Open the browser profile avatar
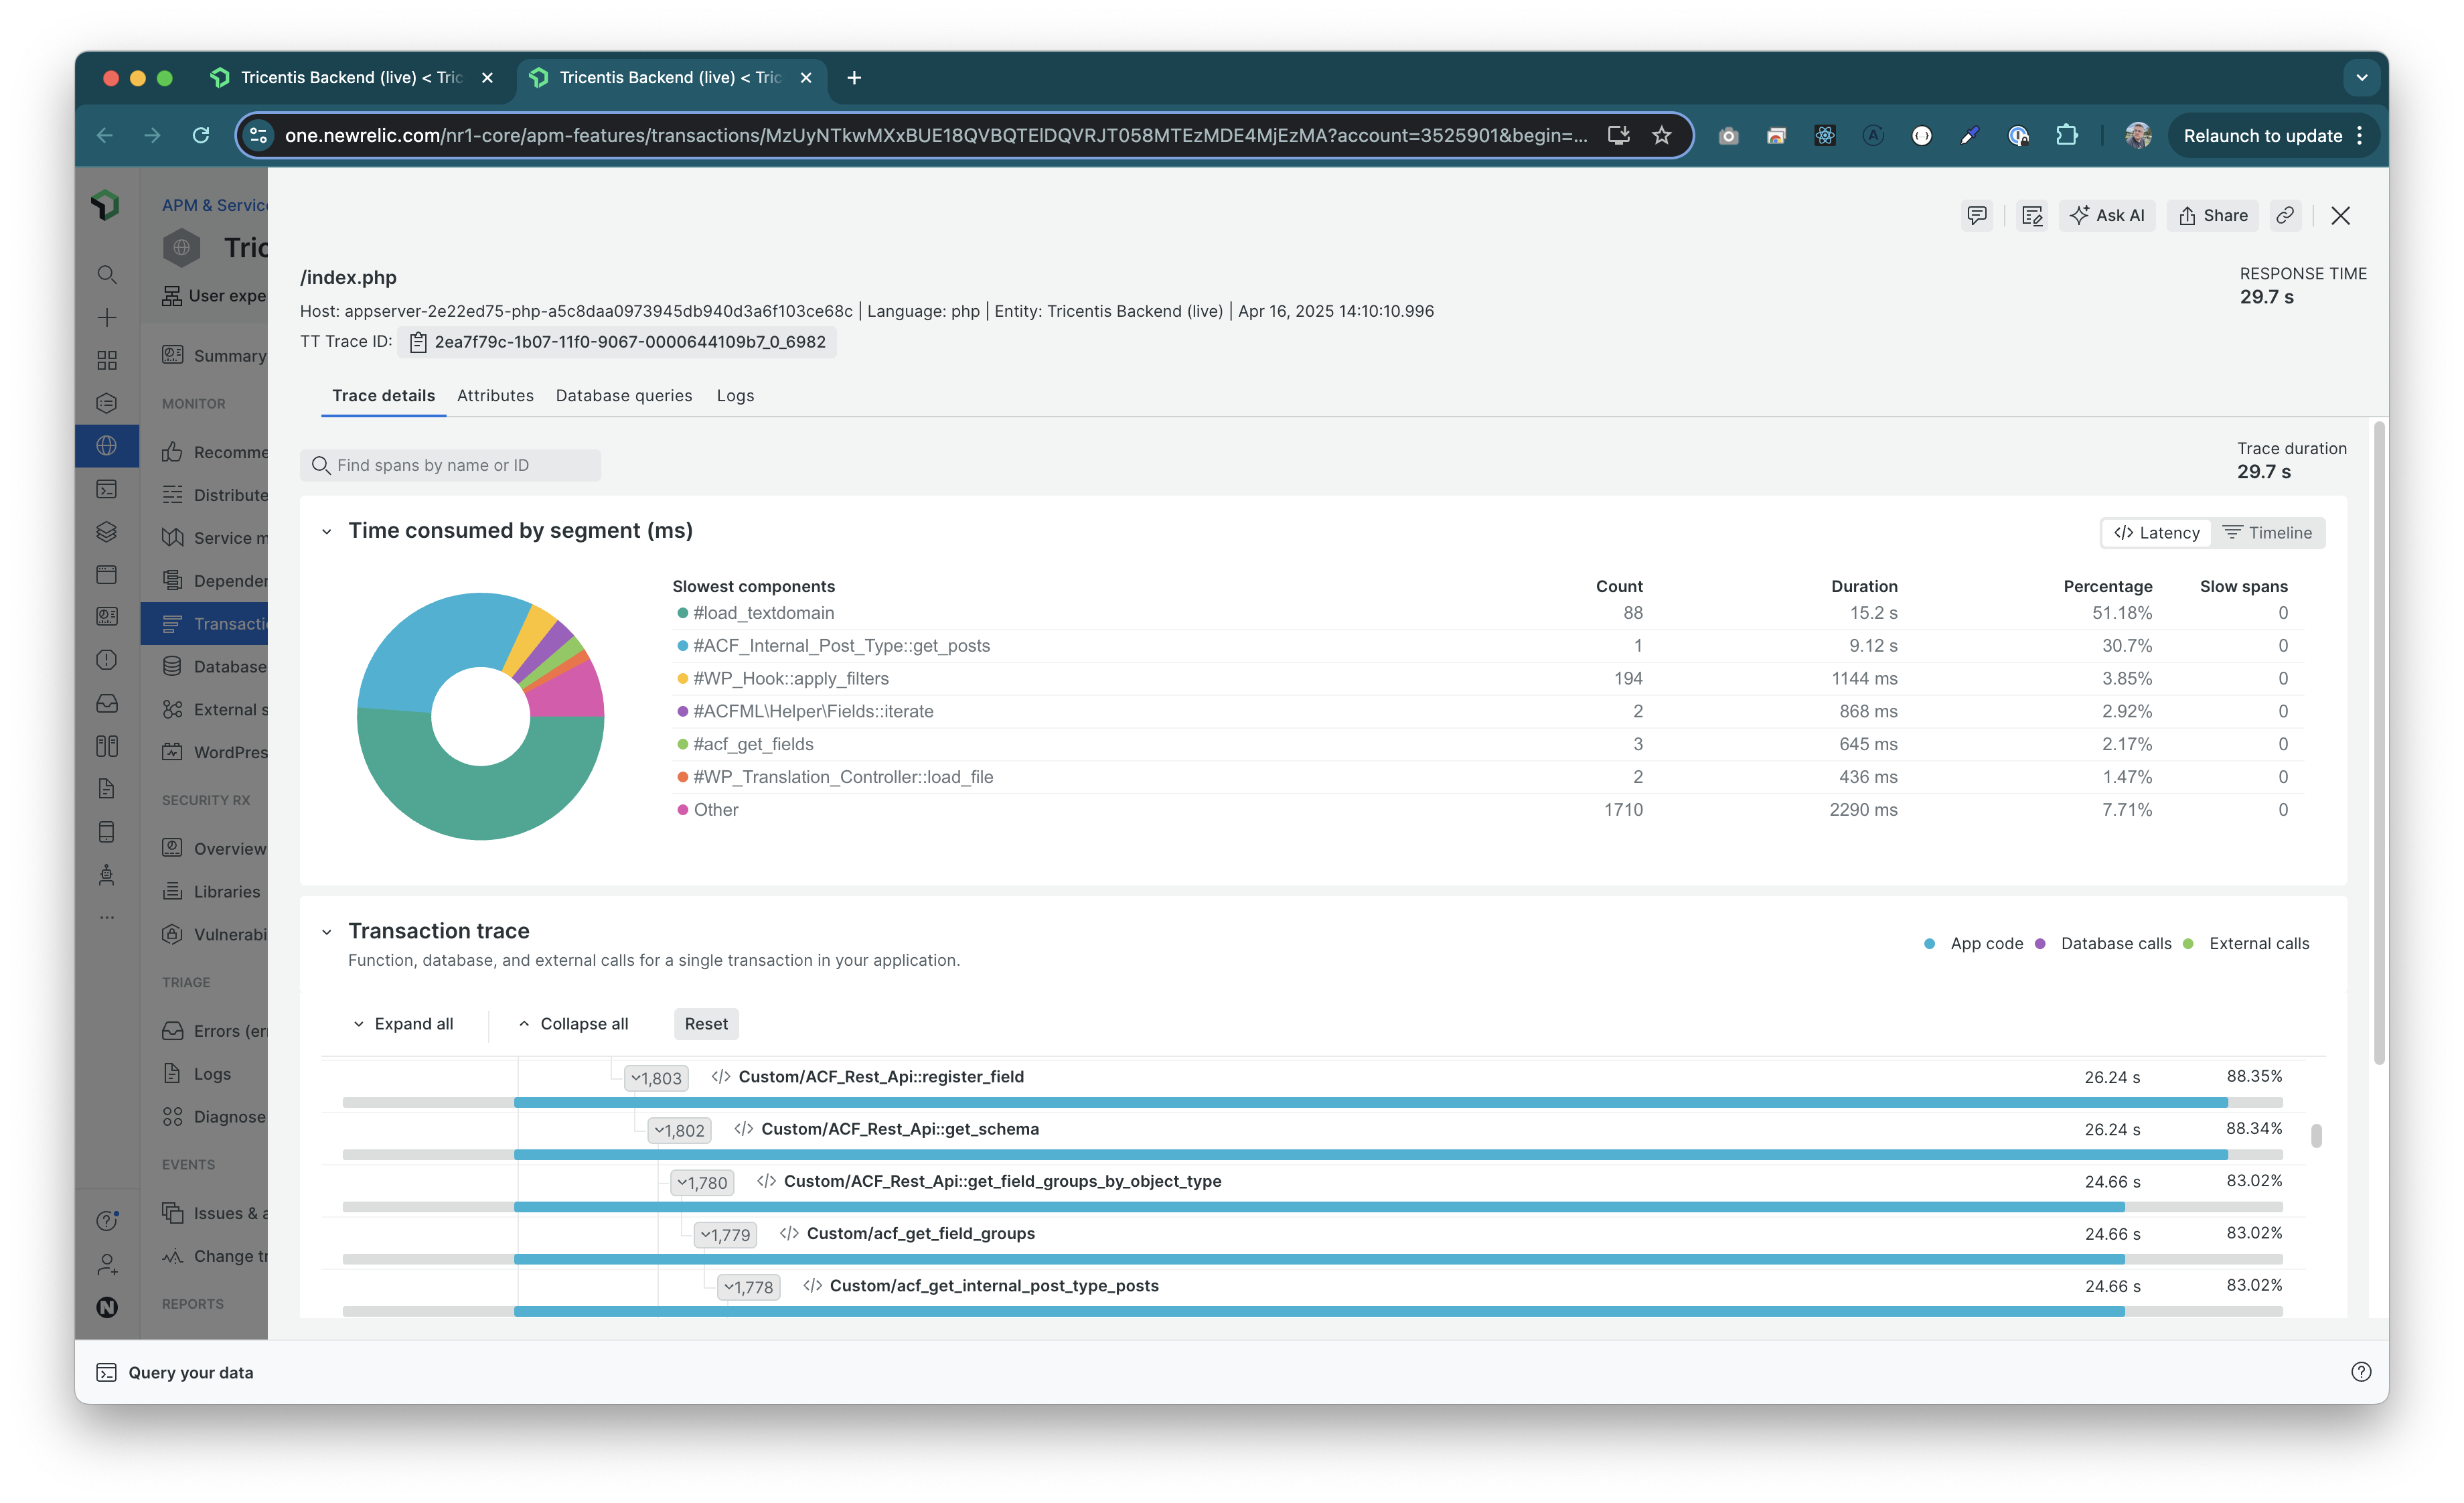This screenshot has height=1503, width=2464. pos(2138,135)
